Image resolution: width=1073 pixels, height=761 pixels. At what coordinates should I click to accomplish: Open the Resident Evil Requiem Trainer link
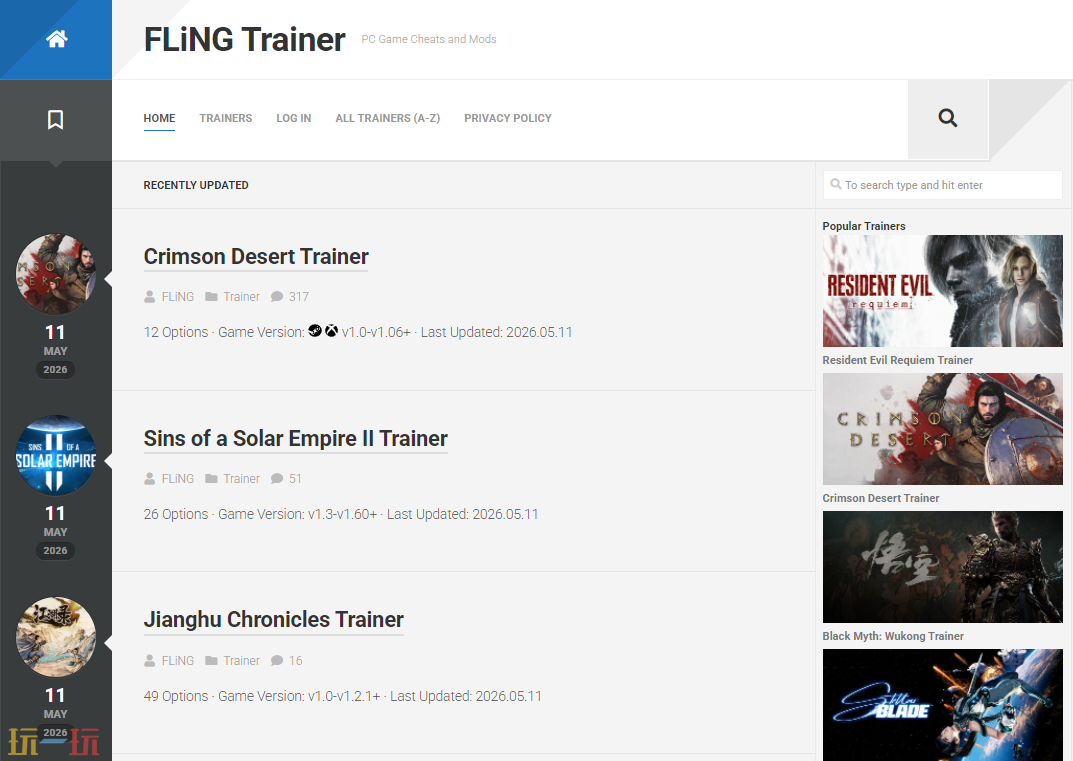(x=897, y=360)
